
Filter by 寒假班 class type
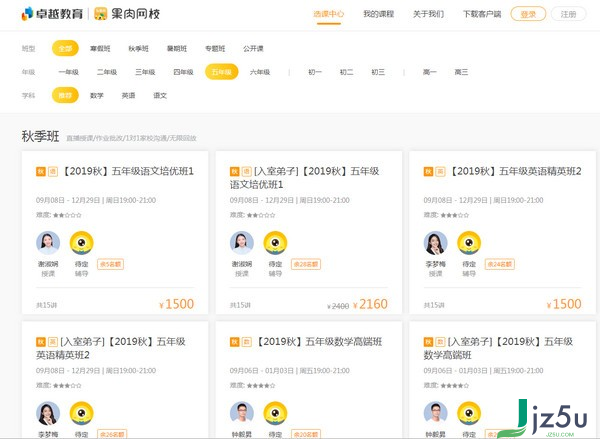point(103,48)
